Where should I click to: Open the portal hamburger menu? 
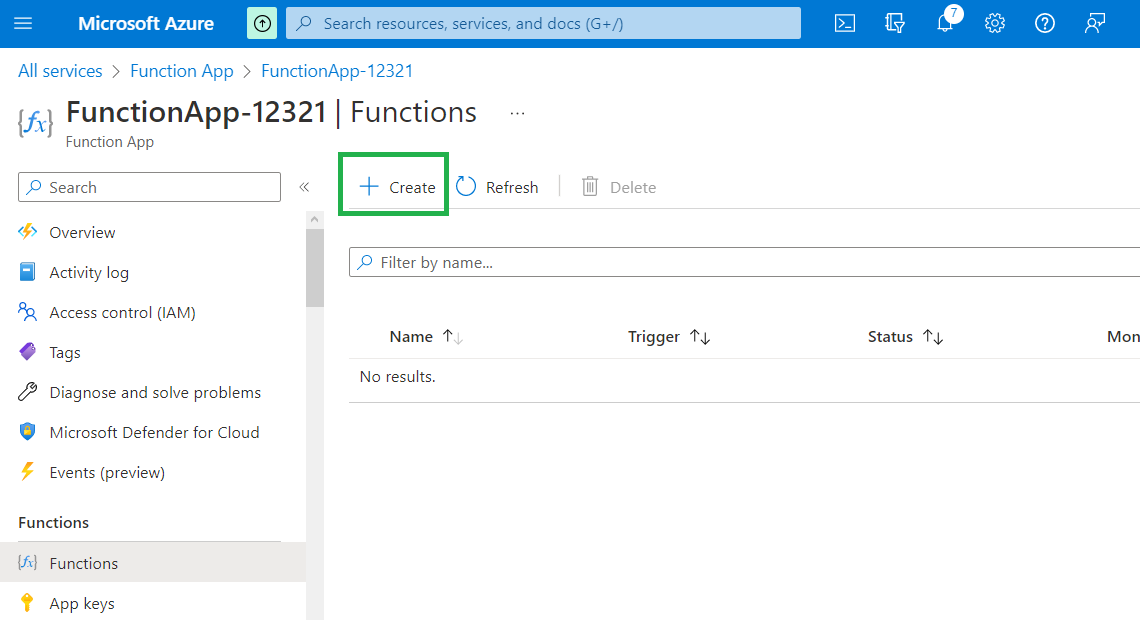click(x=23, y=23)
